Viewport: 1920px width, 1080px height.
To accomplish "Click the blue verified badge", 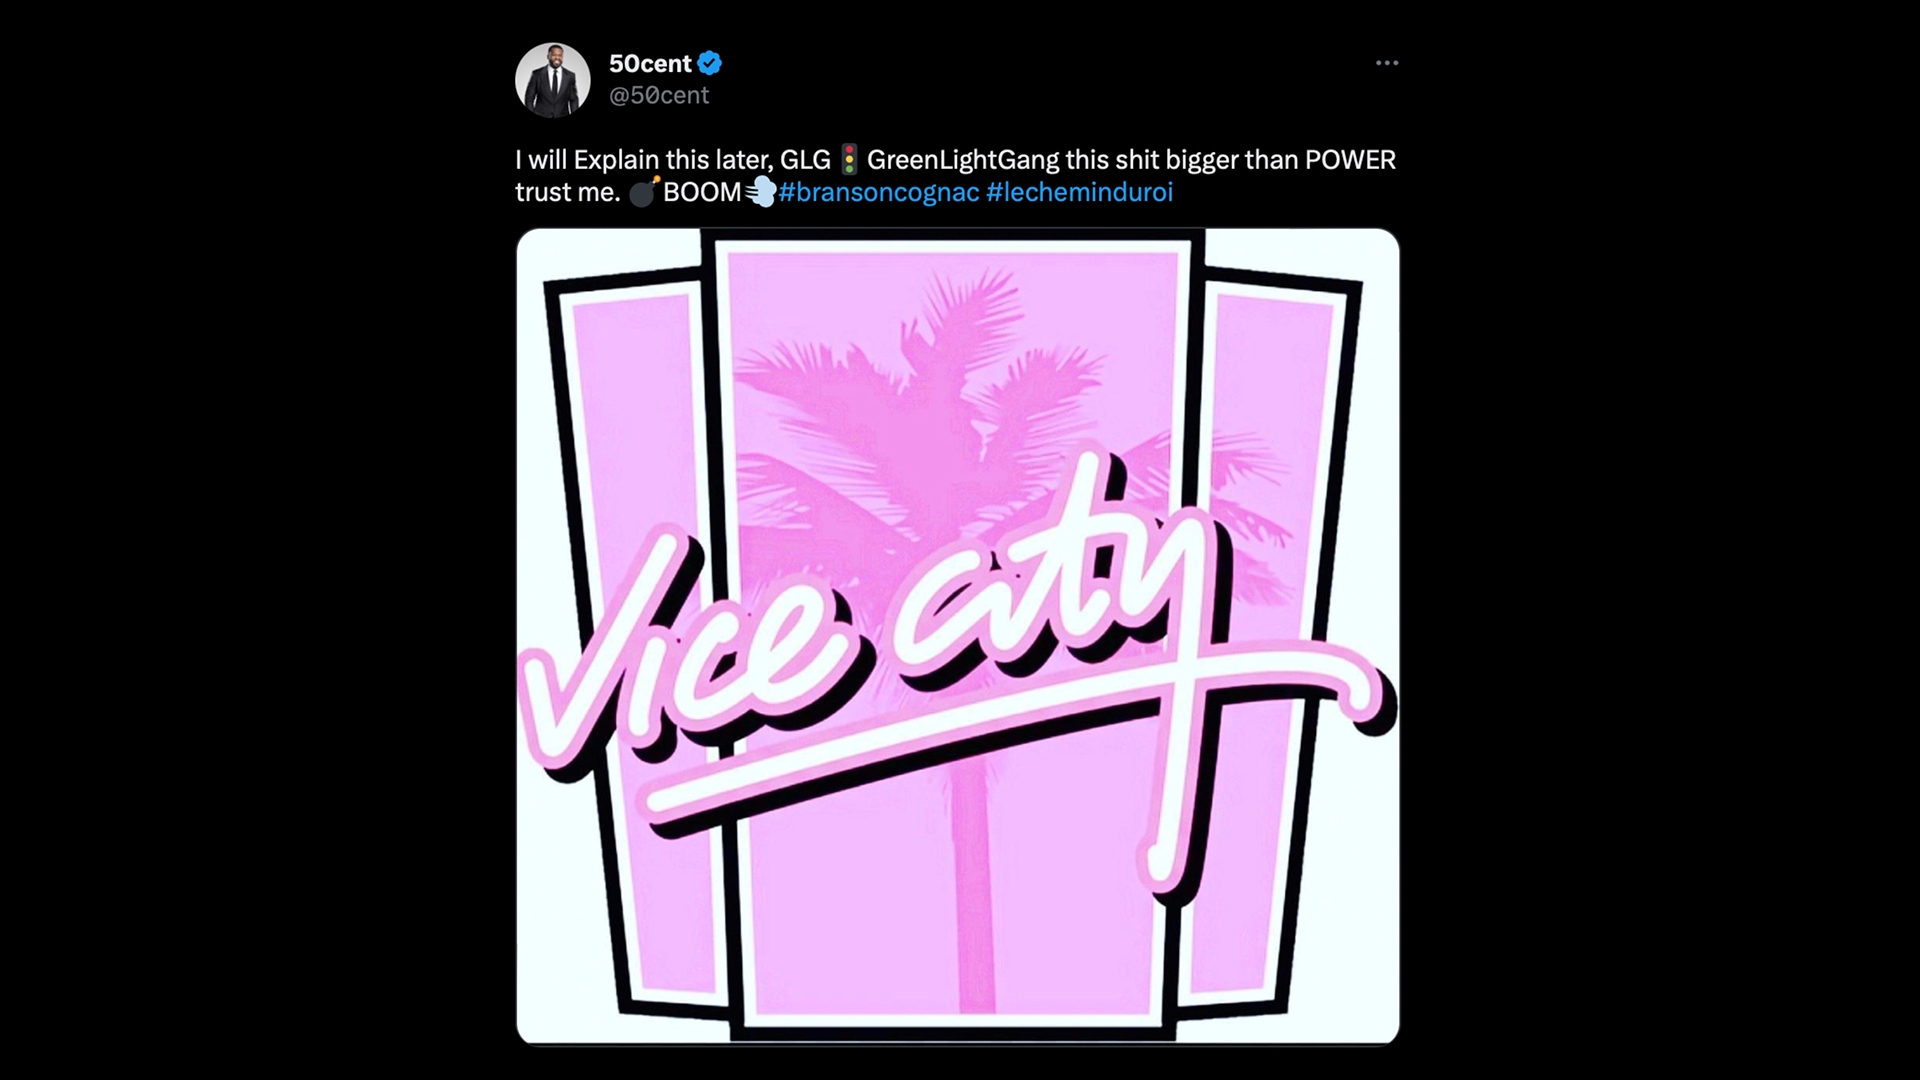I will pyautogui.click(x=710, y=63).
